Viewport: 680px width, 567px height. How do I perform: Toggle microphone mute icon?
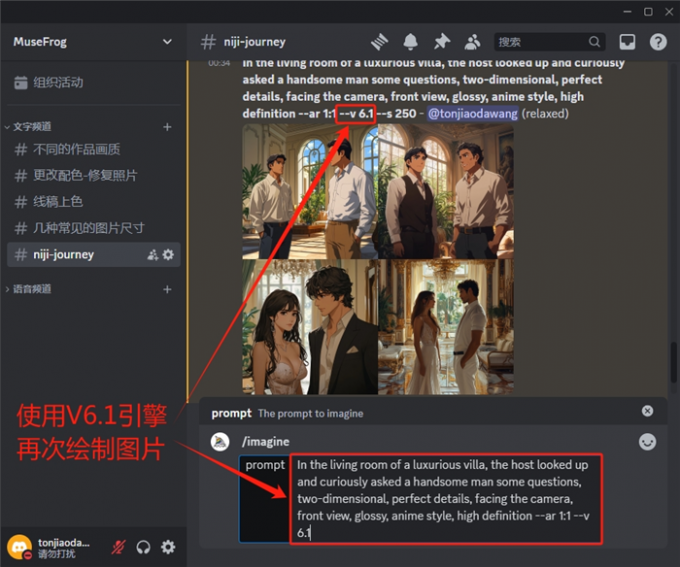click(x=118, y=547)
